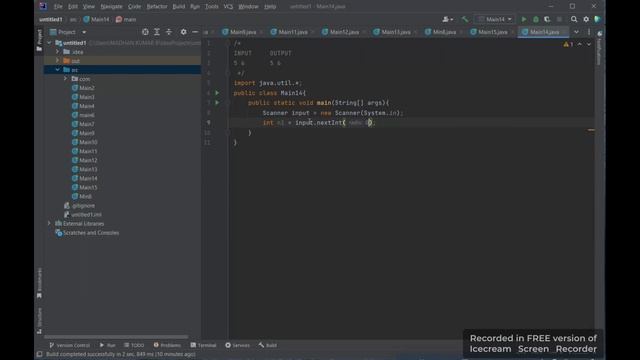Open the Notifications side panel

tap(599, 47)
